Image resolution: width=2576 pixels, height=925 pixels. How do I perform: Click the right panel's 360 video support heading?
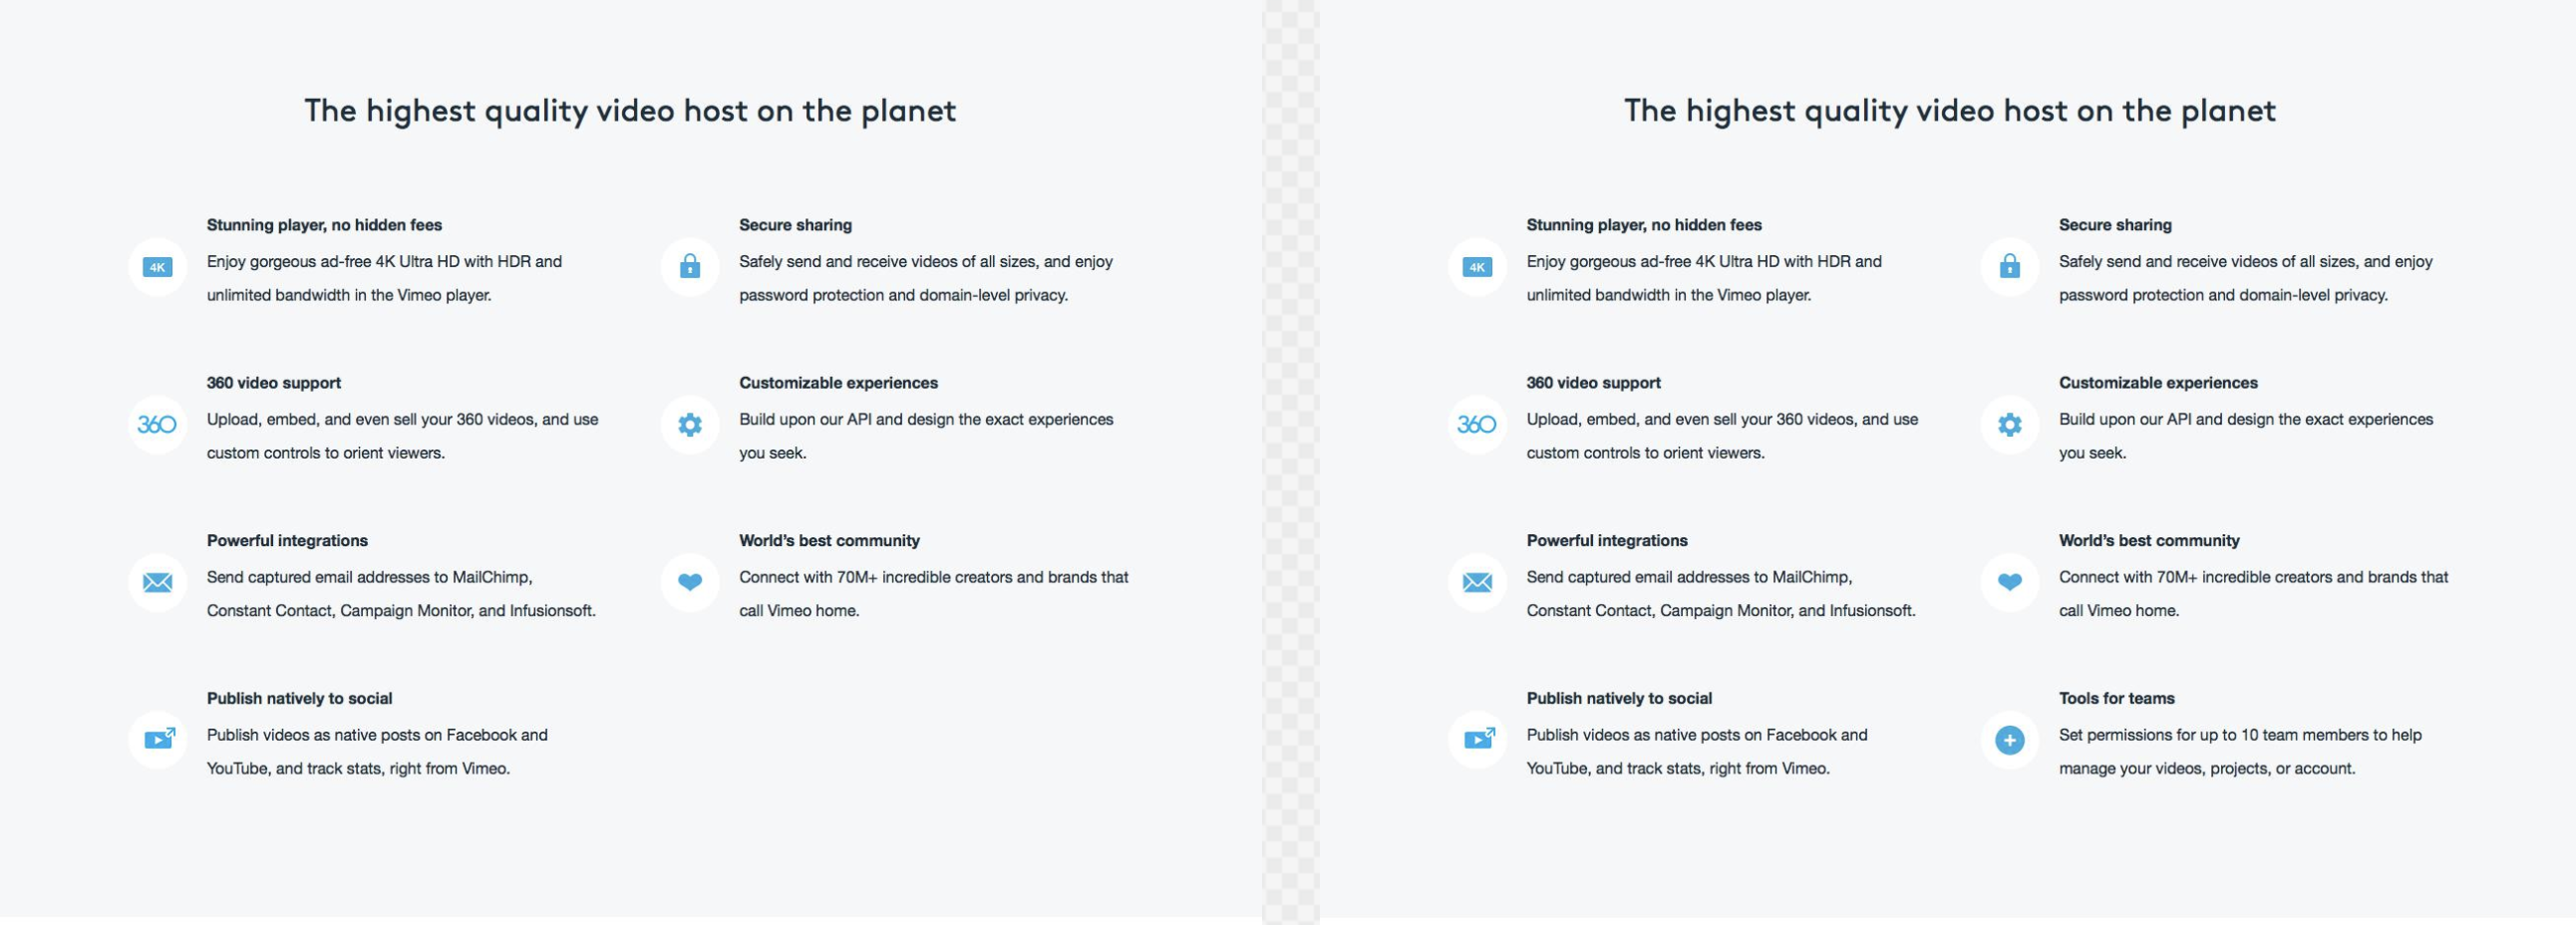click(1593, 383)
